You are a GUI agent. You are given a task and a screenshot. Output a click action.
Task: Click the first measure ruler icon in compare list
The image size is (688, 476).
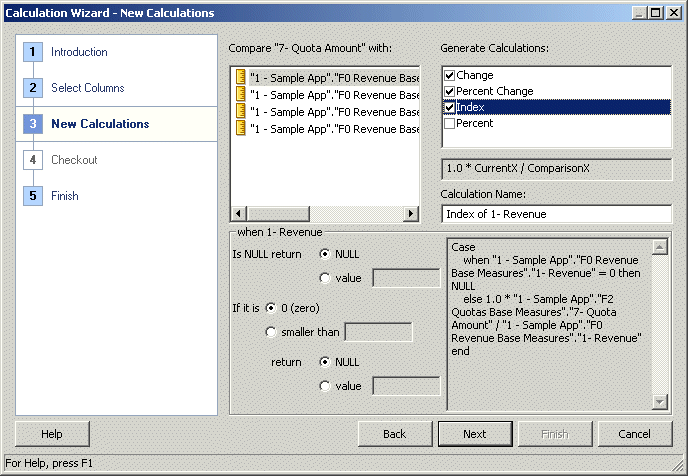tap(240, 77)
